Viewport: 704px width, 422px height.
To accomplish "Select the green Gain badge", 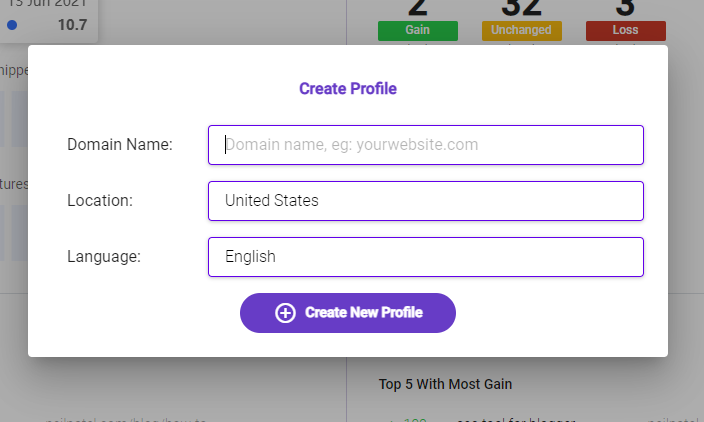I will (x=418, y=31).
